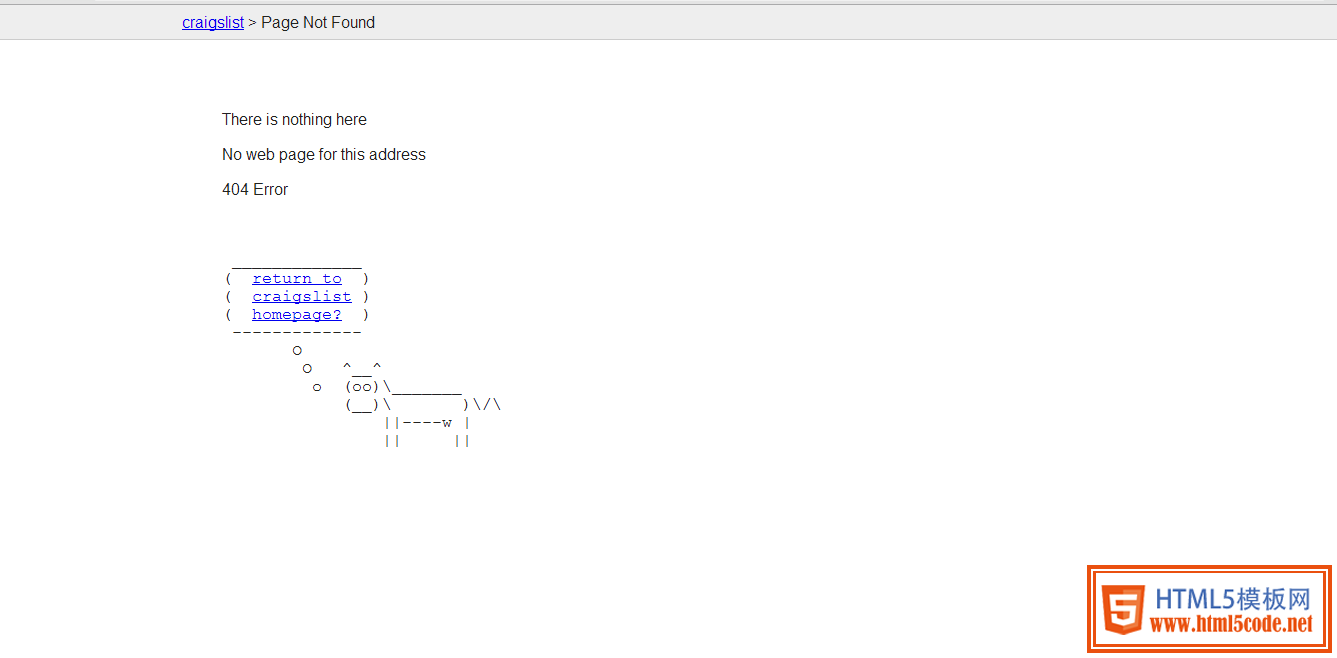Click the middle thought bubble circle

click(x=307, y=368)
